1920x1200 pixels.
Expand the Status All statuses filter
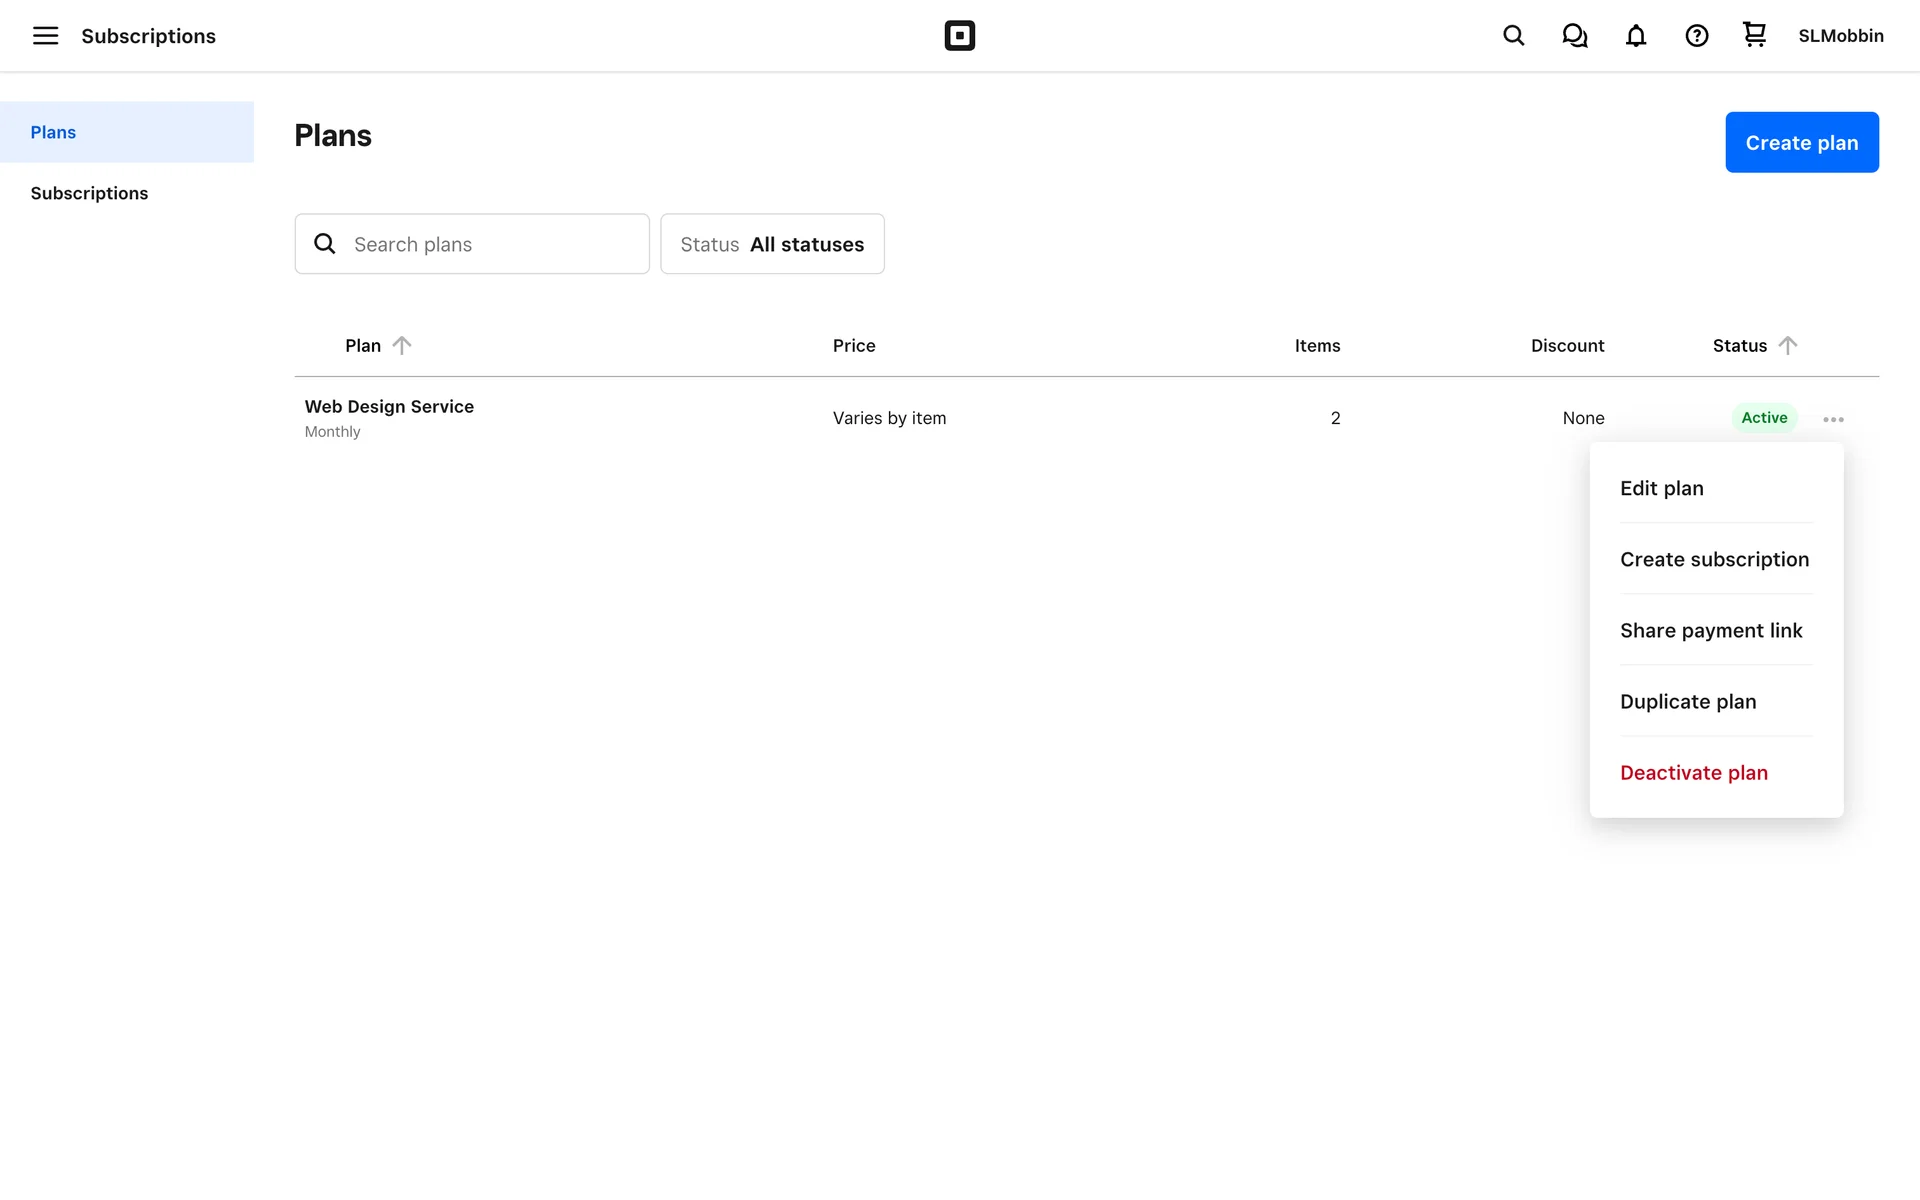[x=772, y=244]
